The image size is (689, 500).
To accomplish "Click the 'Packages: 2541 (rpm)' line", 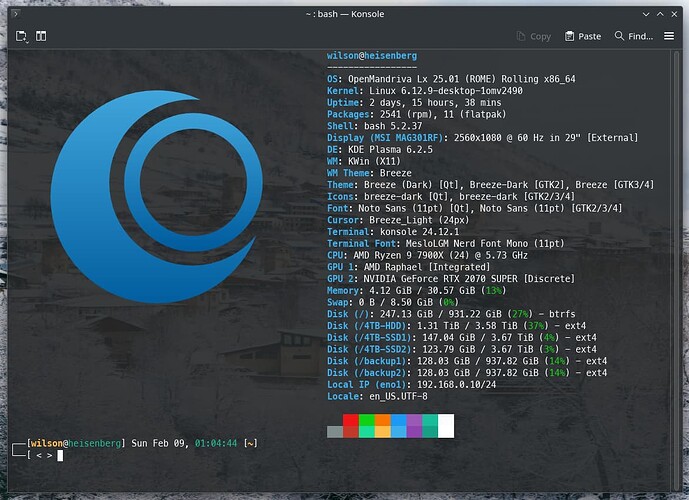I will tap(417, 114).
